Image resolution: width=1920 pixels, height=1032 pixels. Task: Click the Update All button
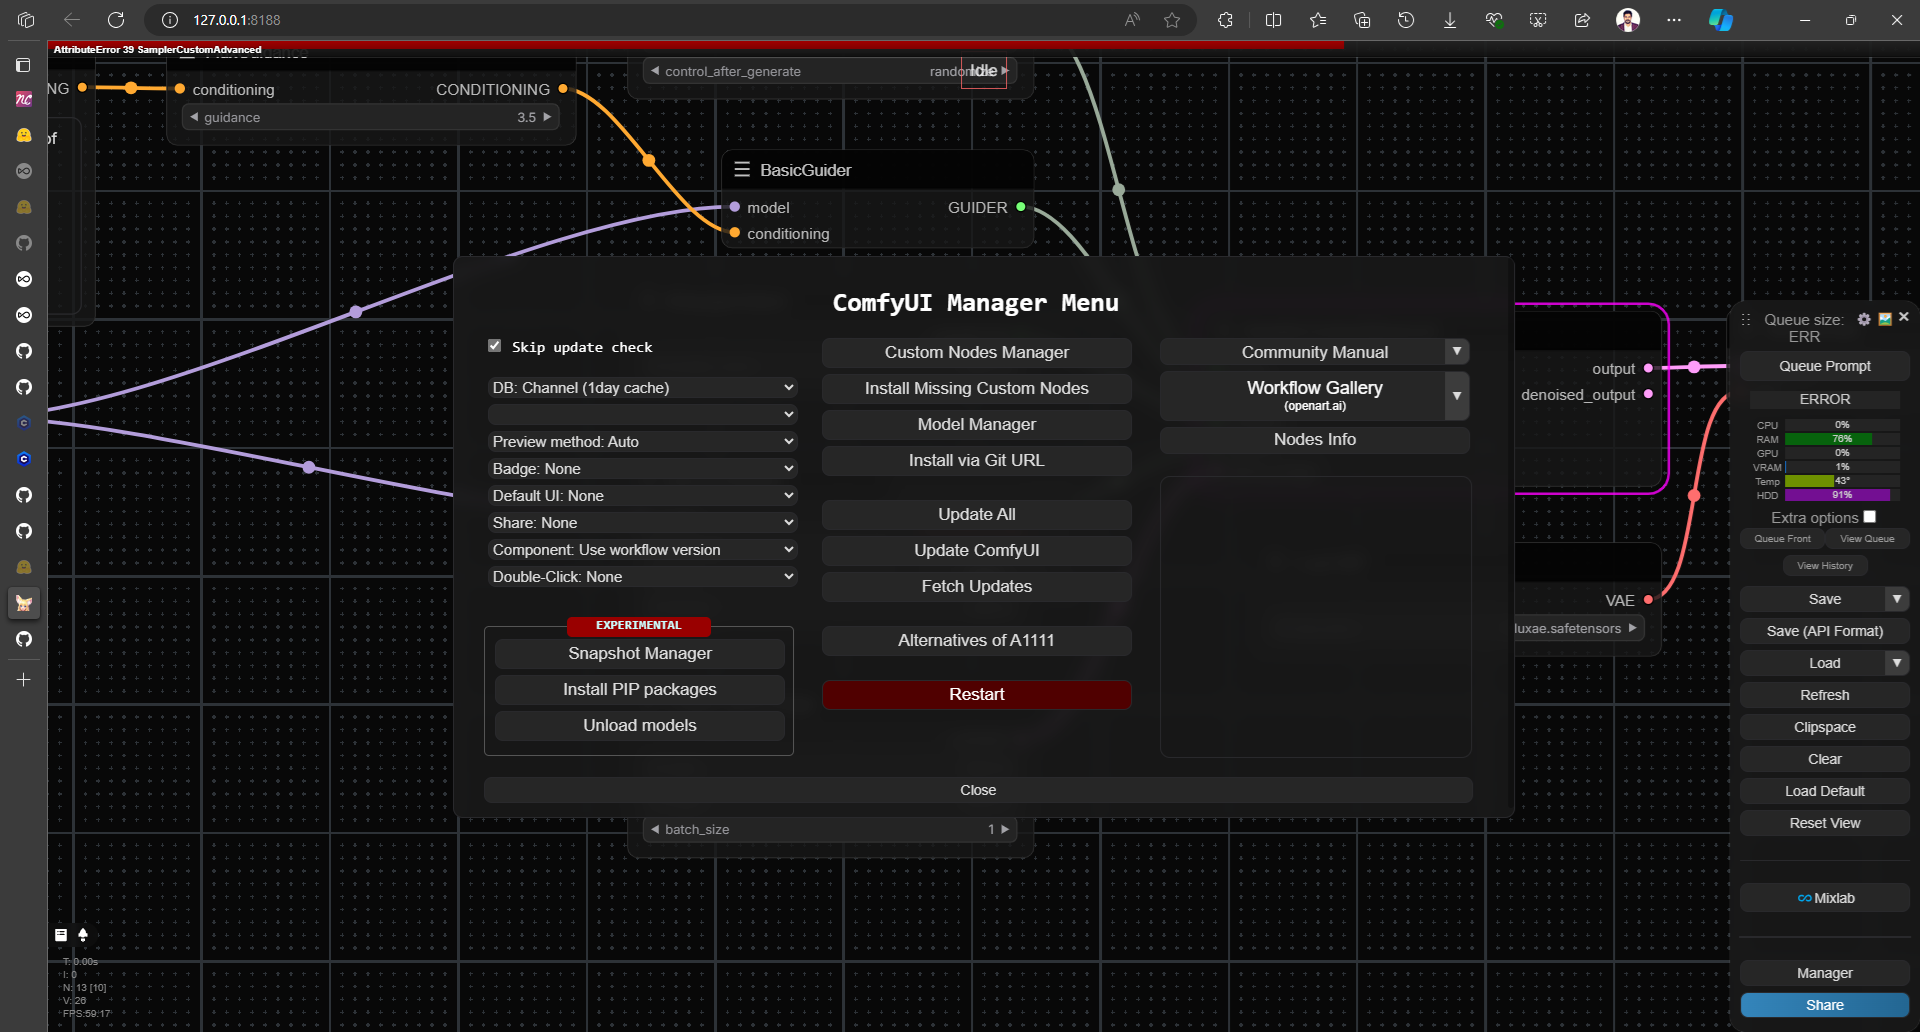click(977, 514)
